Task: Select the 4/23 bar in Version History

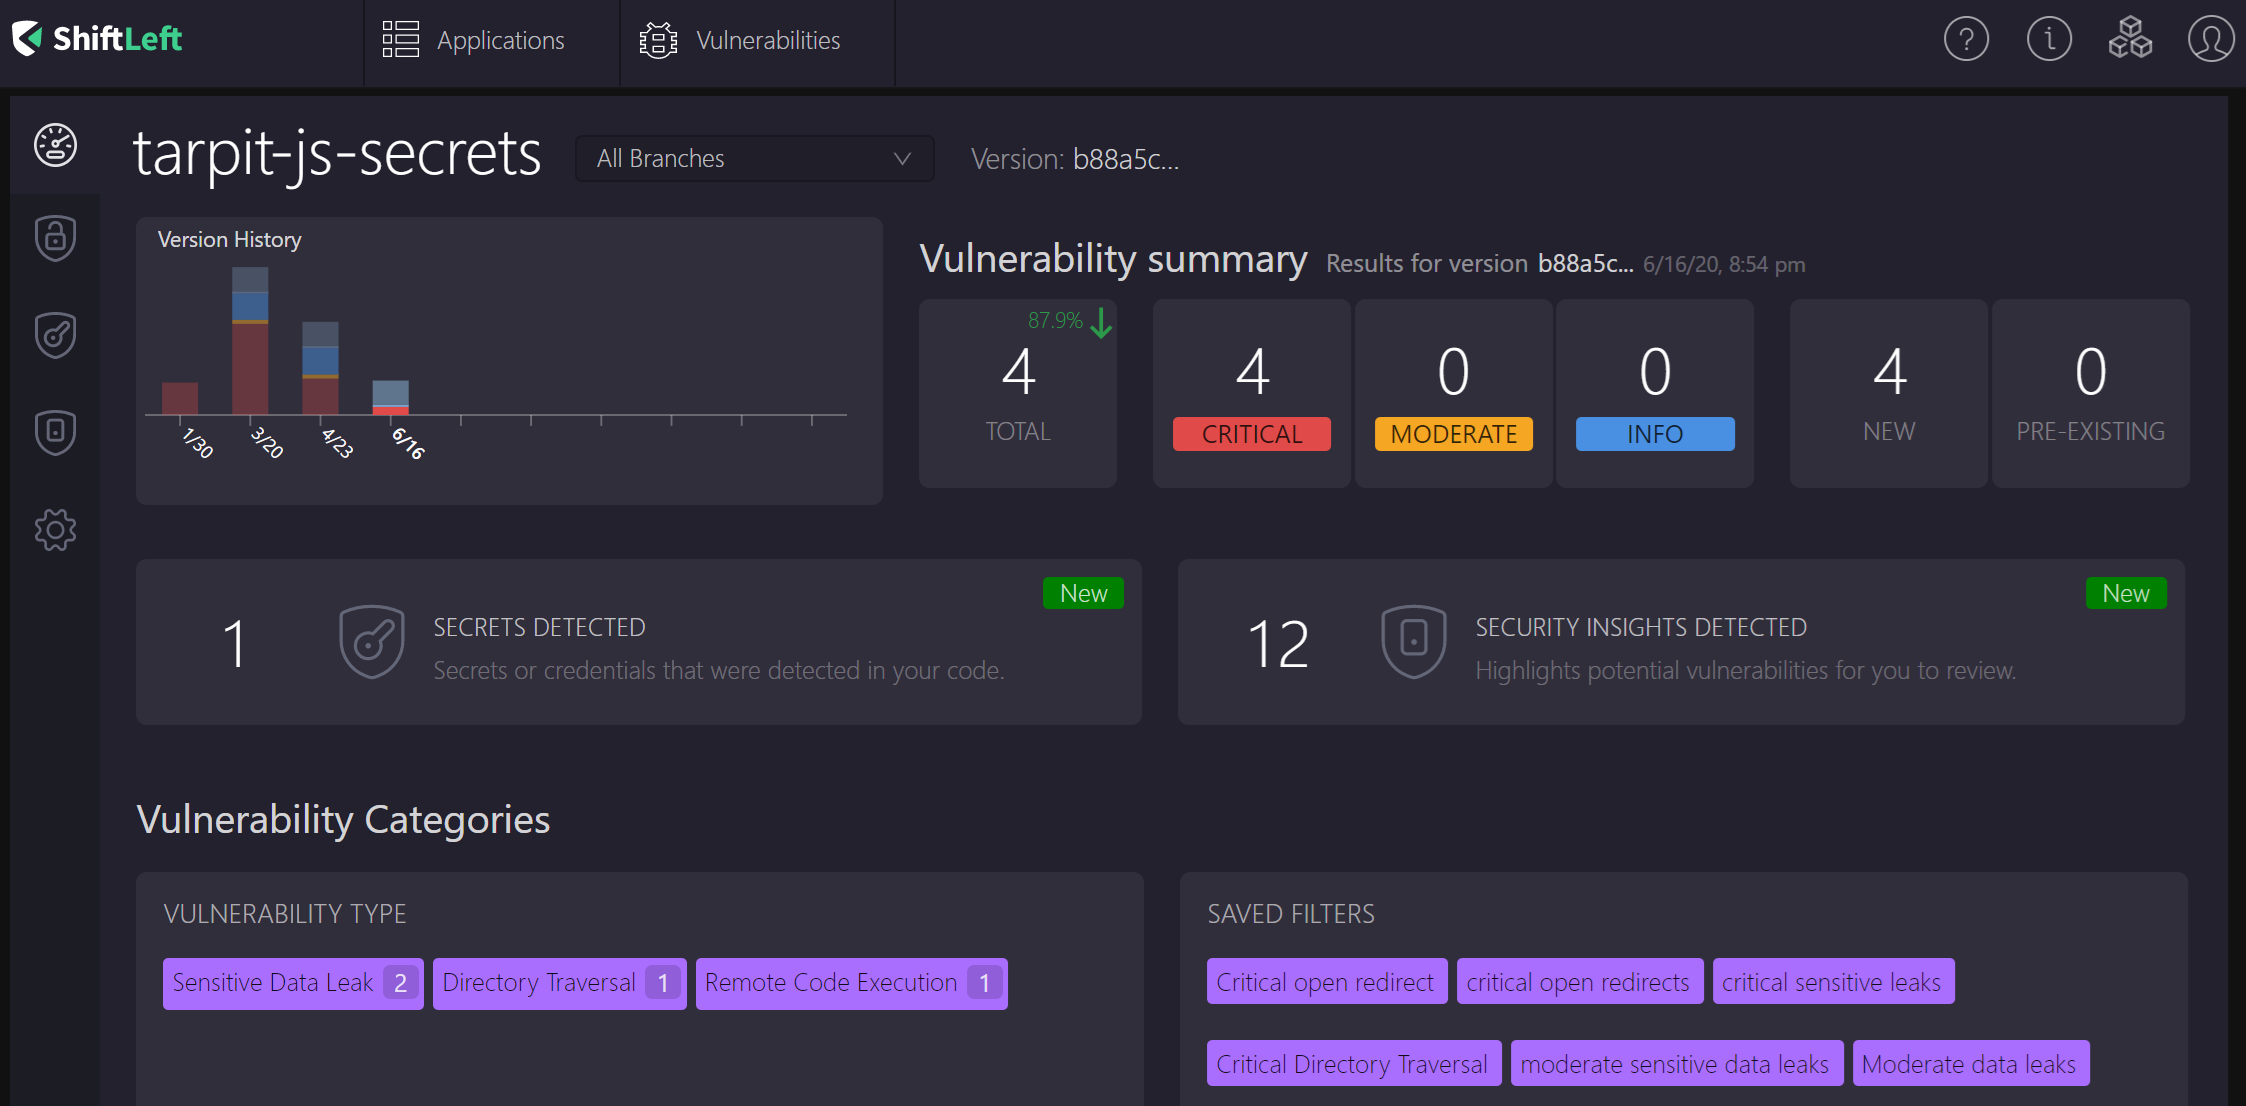Action: 320,368
